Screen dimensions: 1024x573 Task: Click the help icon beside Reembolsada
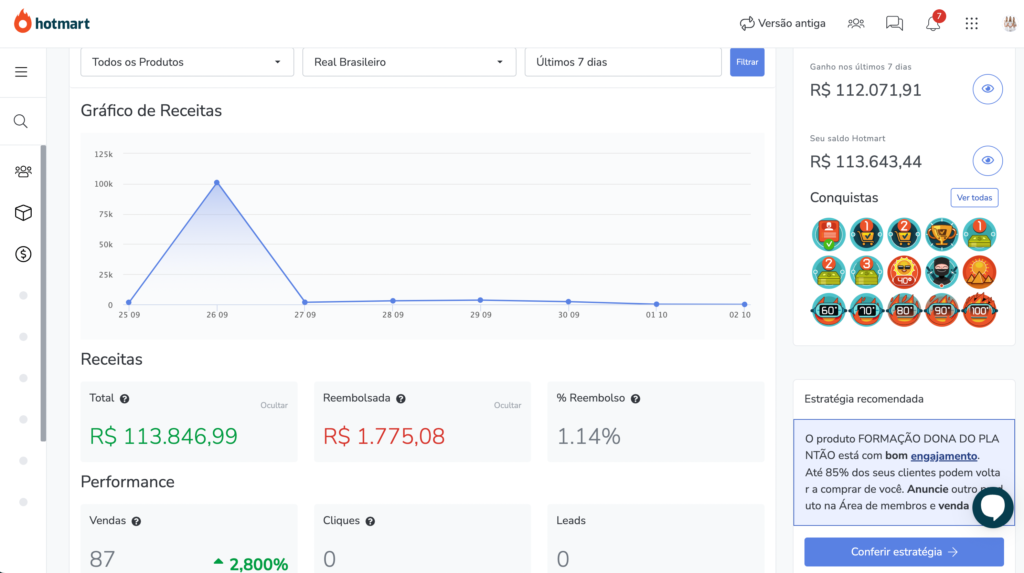tap(400, 399)
